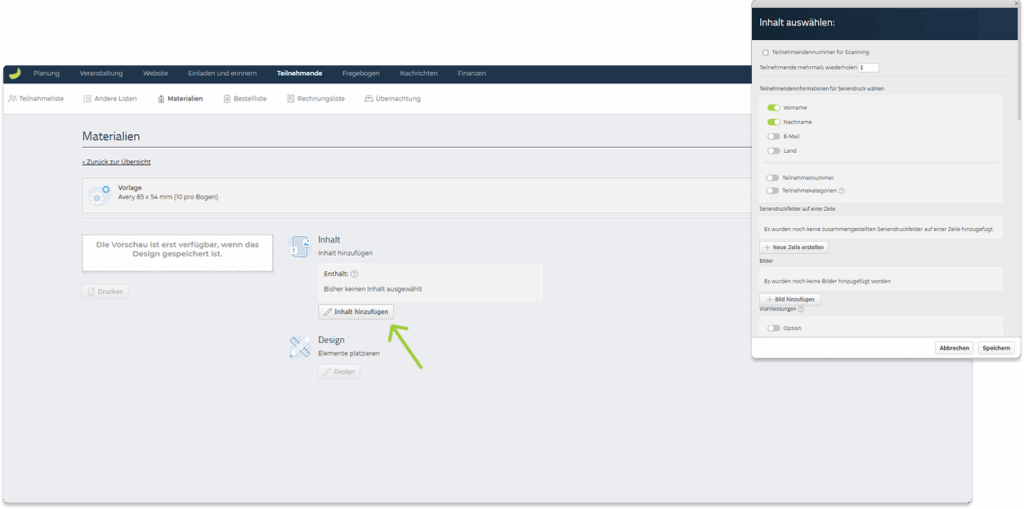This screenshot has width=1024, height=509.
Task: Open Teilnahmeliste via its people icon
Action: pos(12,99)
